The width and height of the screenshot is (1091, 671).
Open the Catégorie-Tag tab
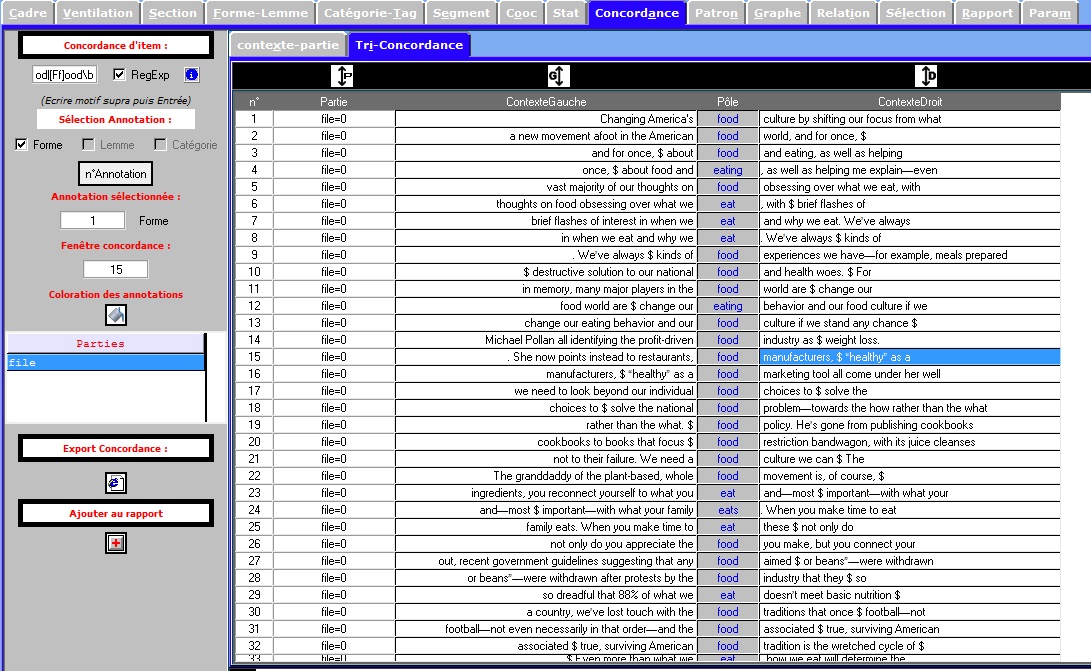tap(370, 13)
